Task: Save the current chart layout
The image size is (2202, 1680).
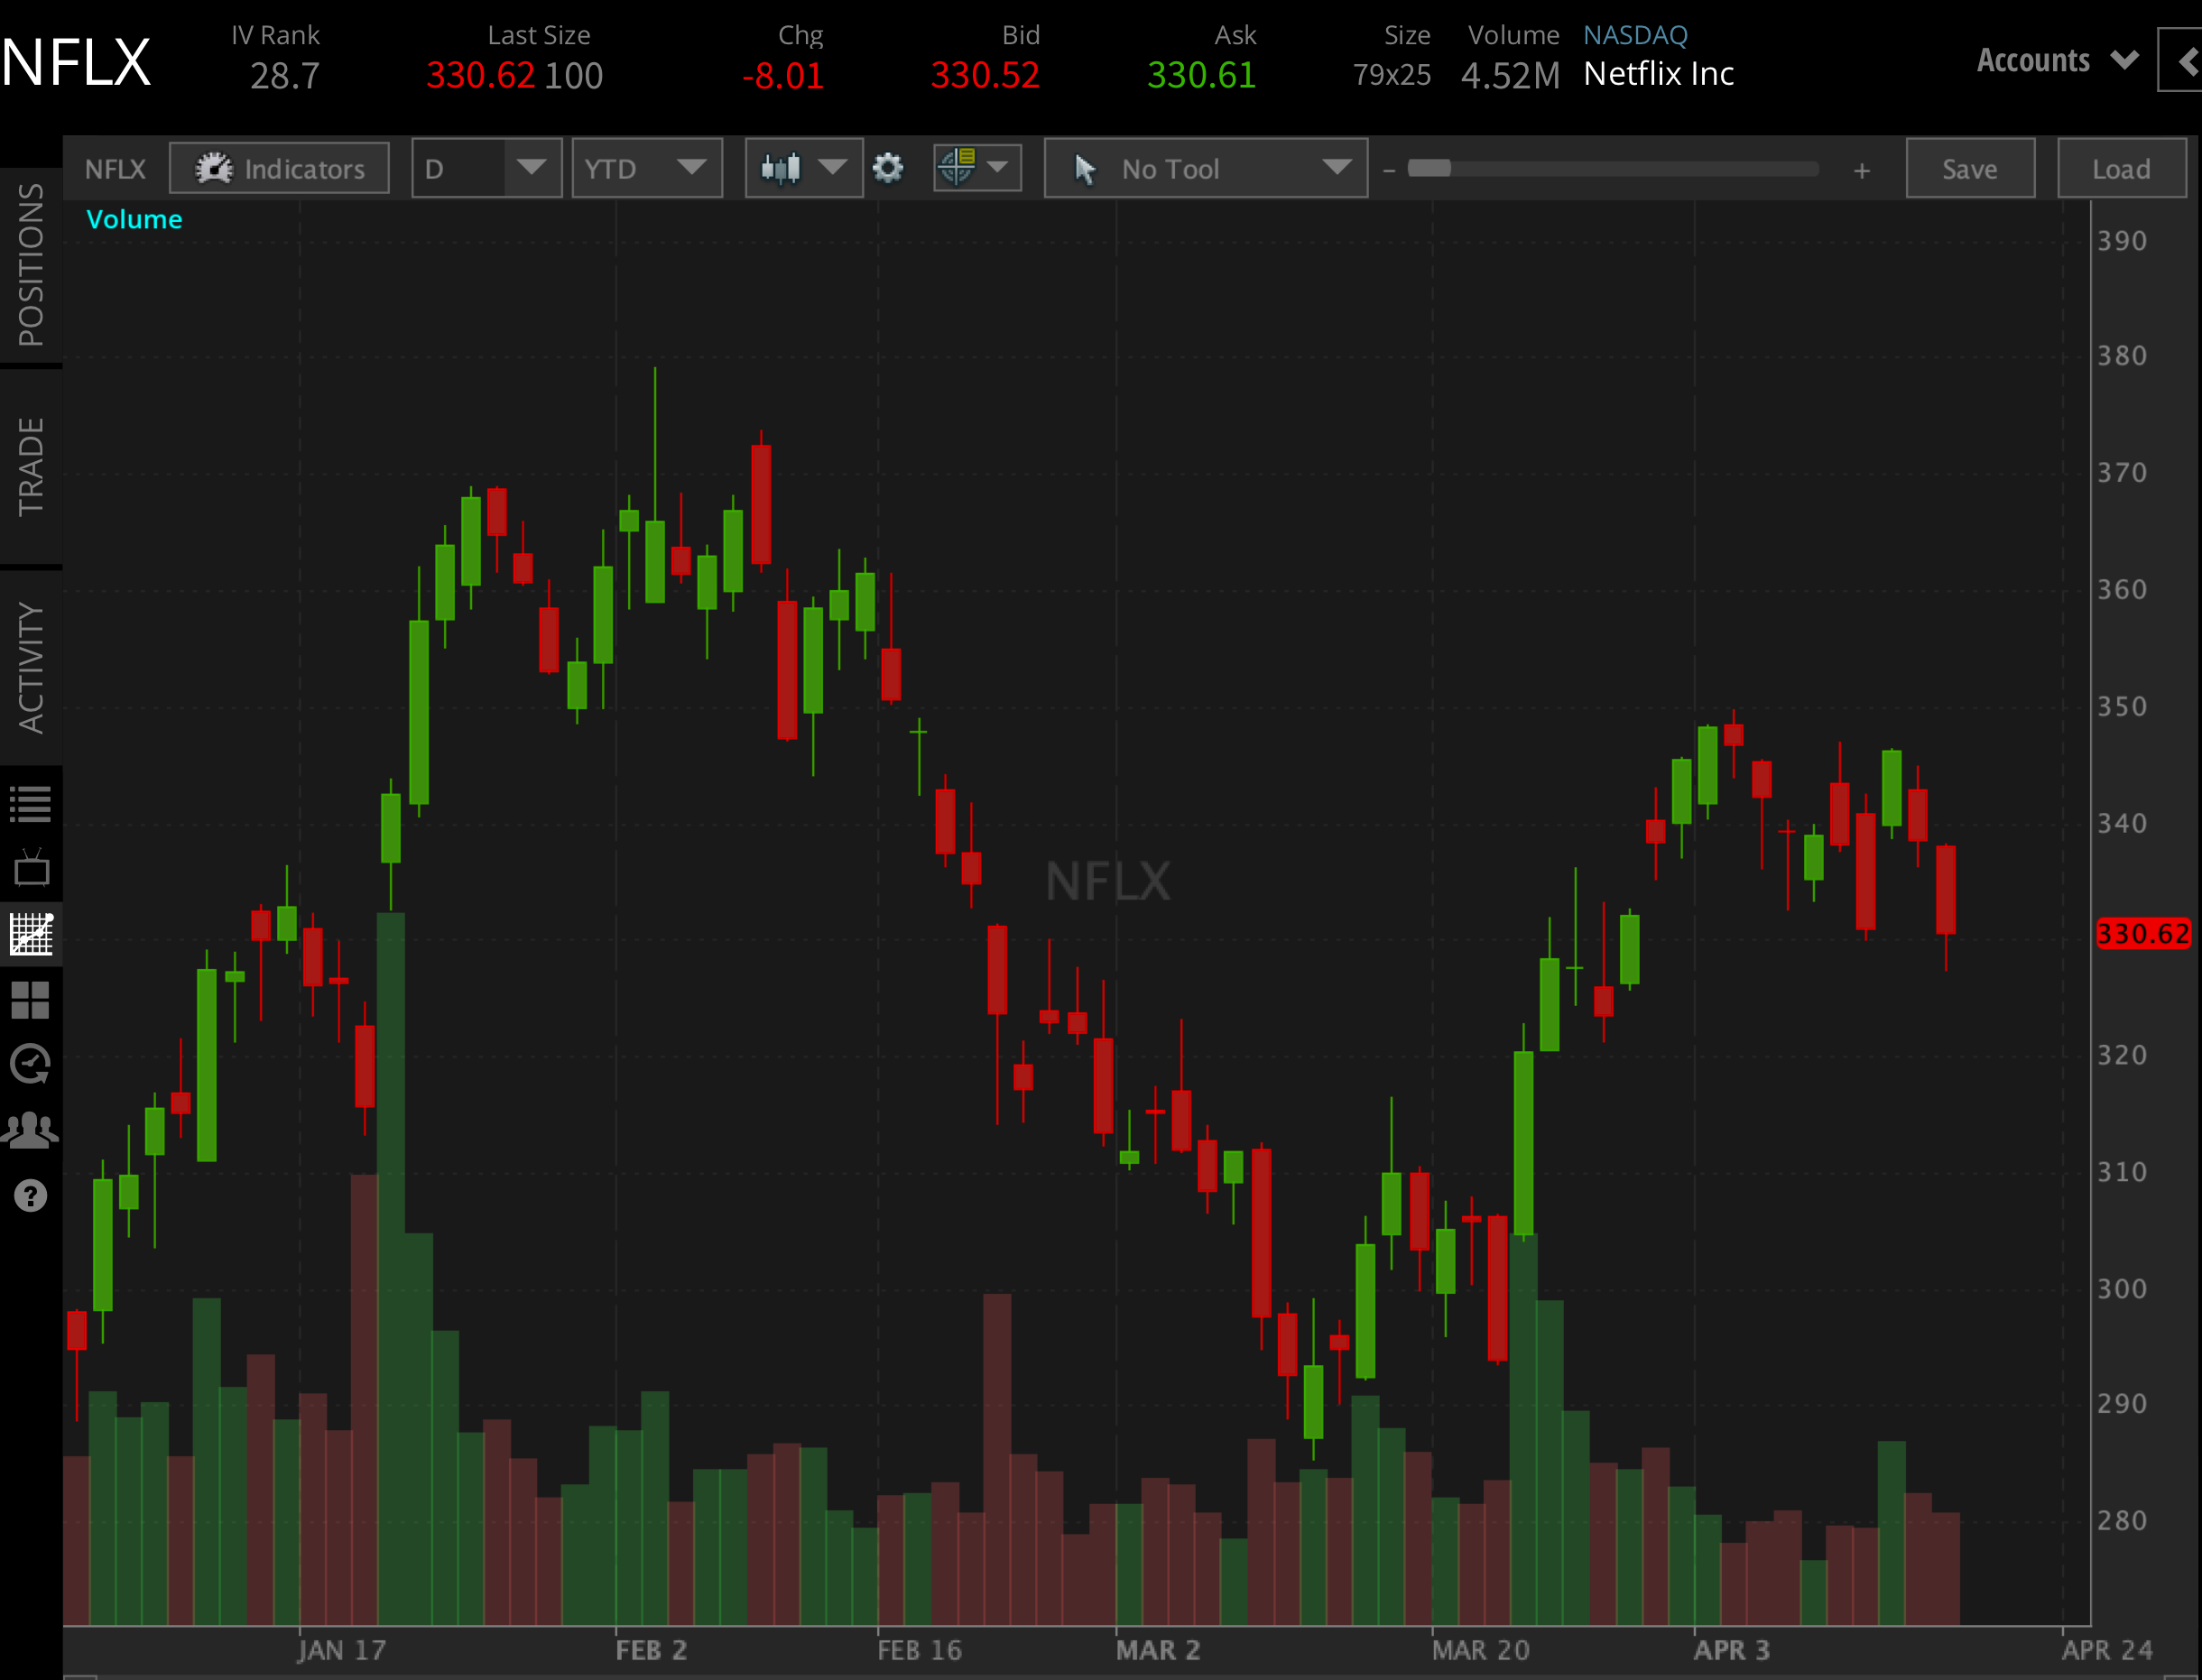Action: pyautogui.click(x=1970, y=168)
